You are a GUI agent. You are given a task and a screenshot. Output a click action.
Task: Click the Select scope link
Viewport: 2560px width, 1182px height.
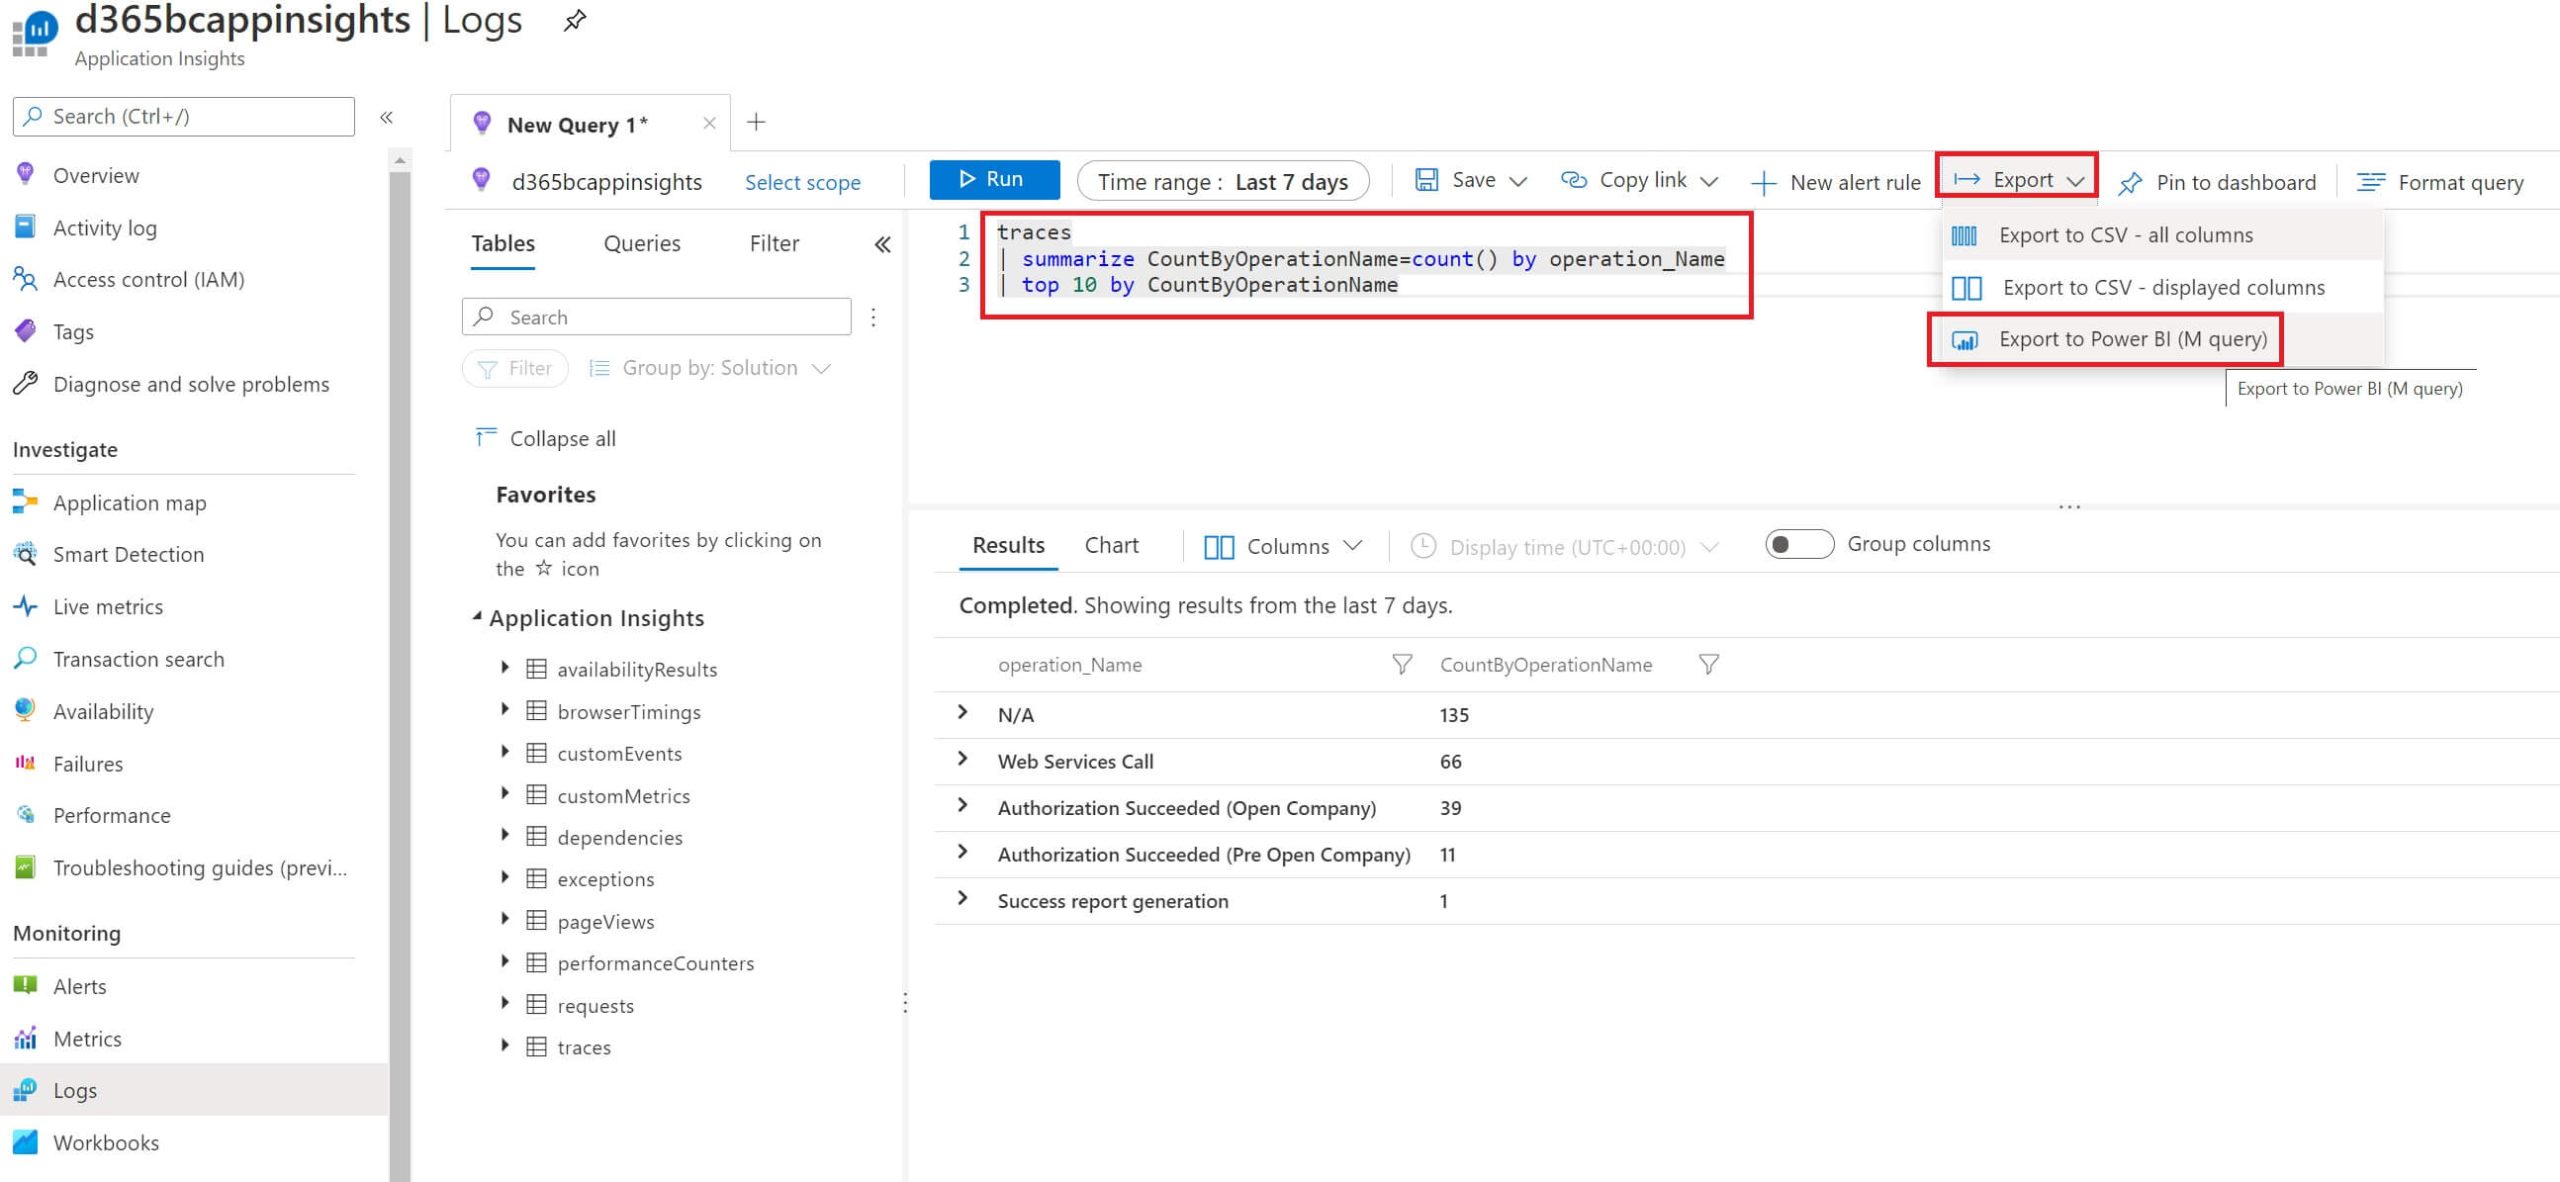(802, 182)
